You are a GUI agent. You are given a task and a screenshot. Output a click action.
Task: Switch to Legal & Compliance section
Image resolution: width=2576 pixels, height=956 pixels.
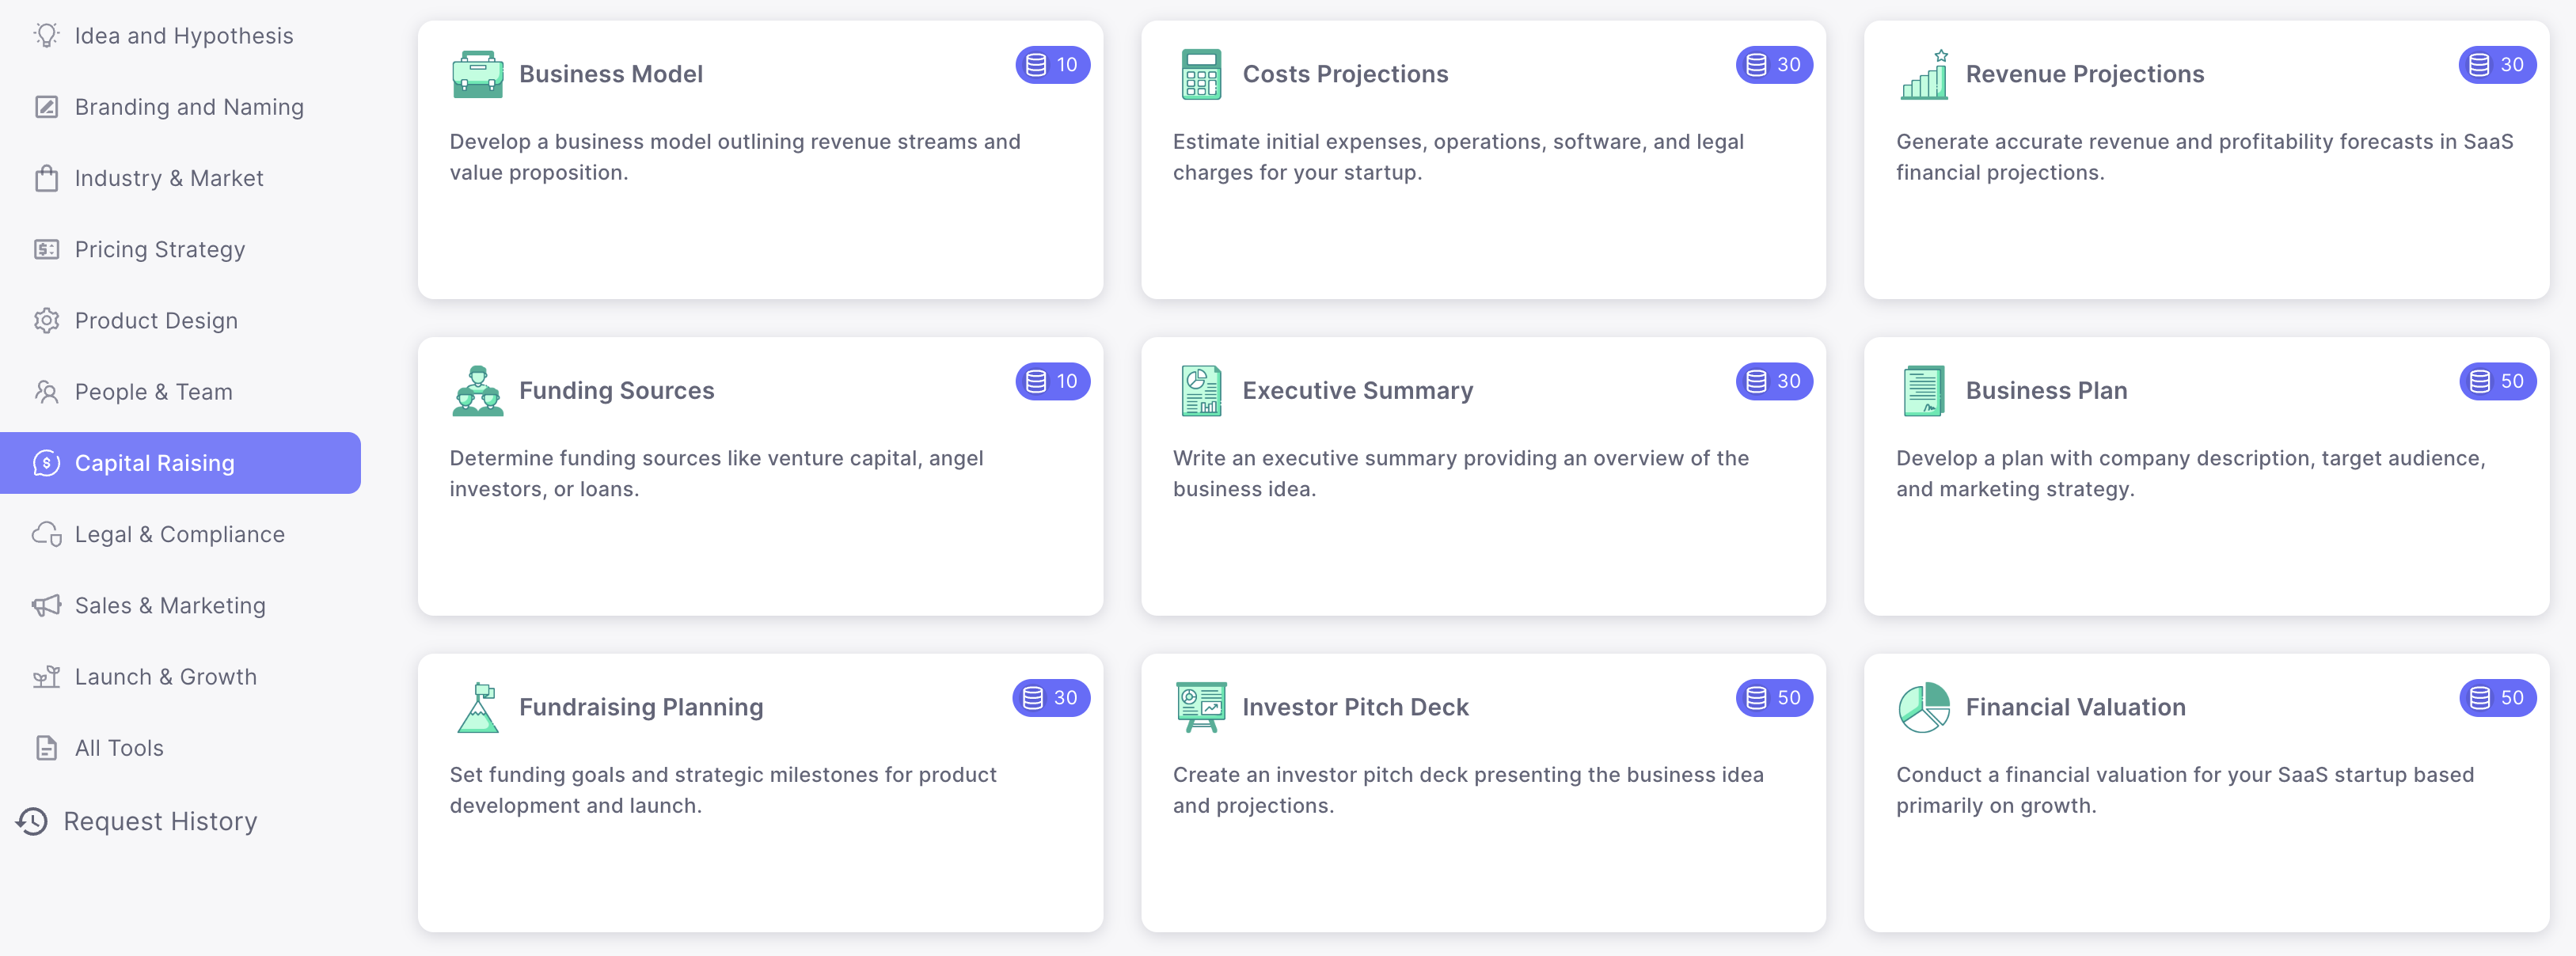coord(179,534)
